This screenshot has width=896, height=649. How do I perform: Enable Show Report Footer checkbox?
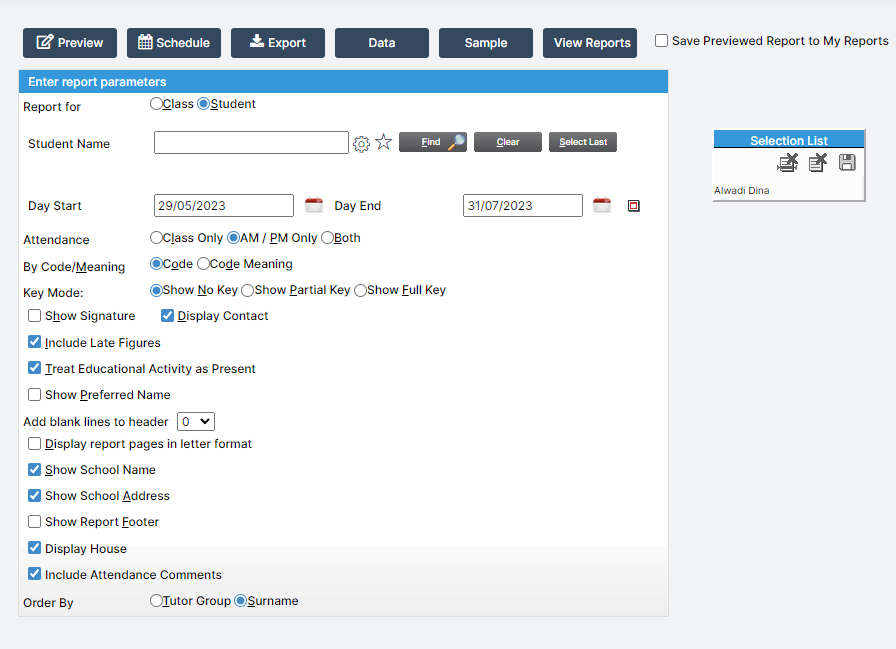click(34, 522)
